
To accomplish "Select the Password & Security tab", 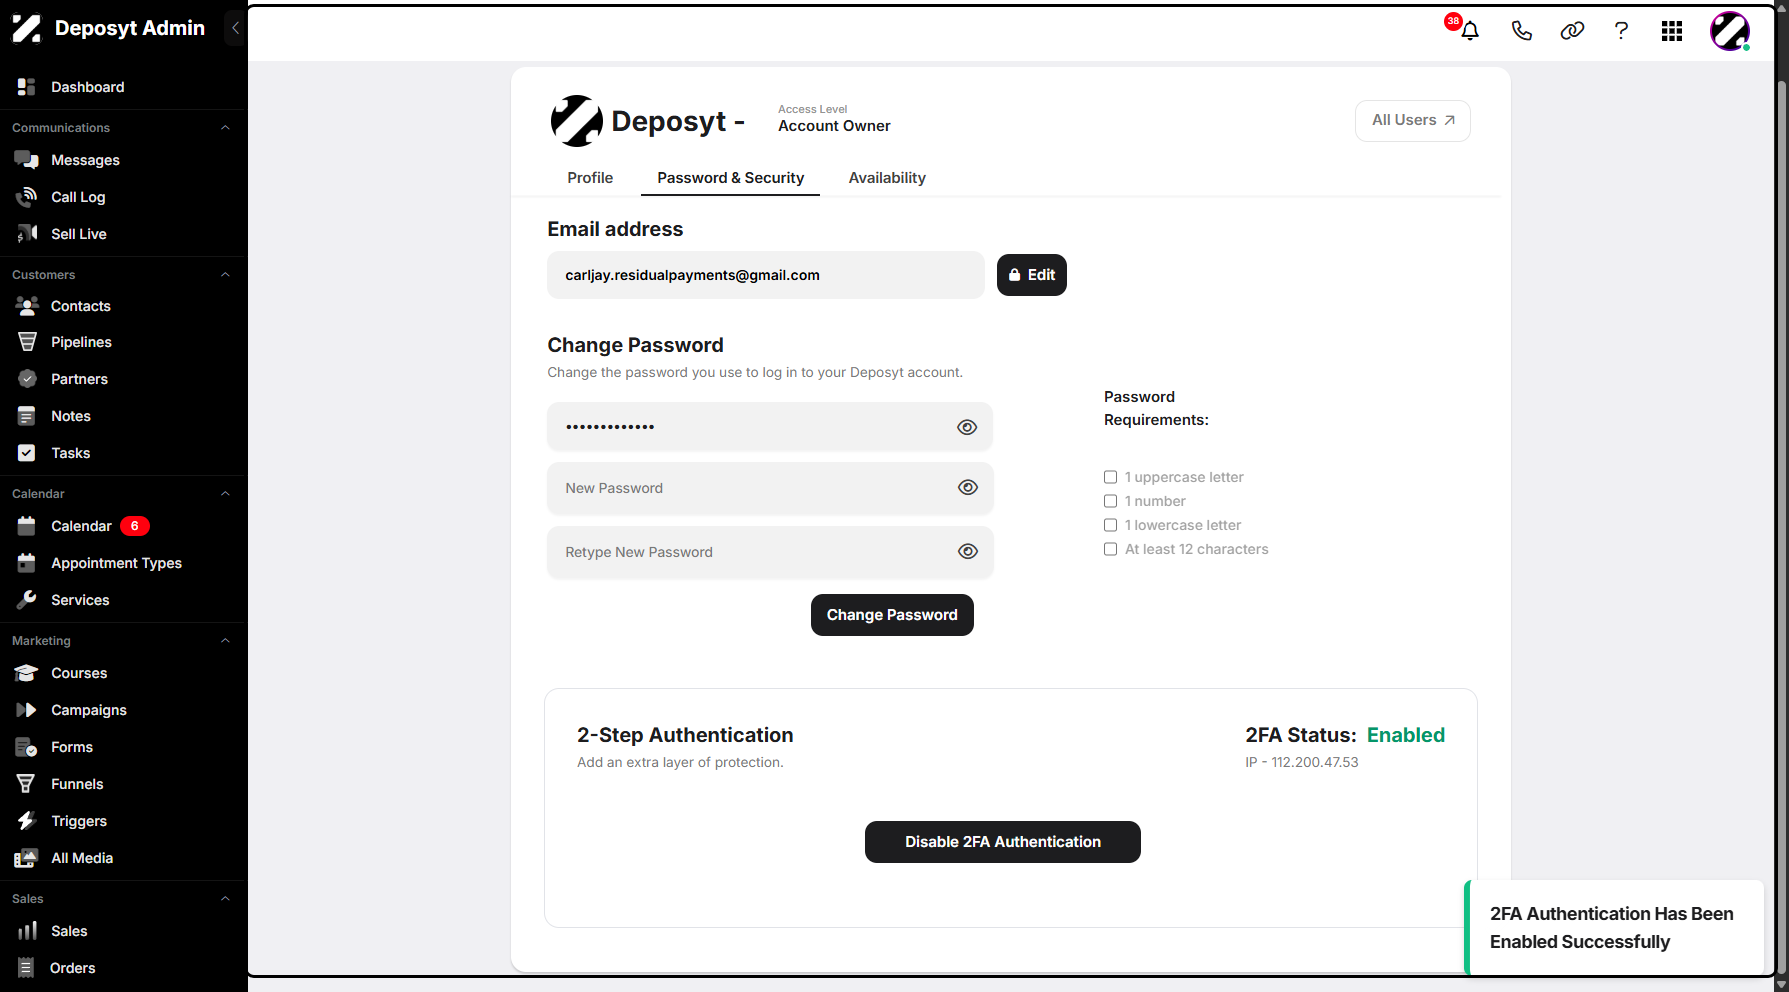I will (x=730, y=178).
